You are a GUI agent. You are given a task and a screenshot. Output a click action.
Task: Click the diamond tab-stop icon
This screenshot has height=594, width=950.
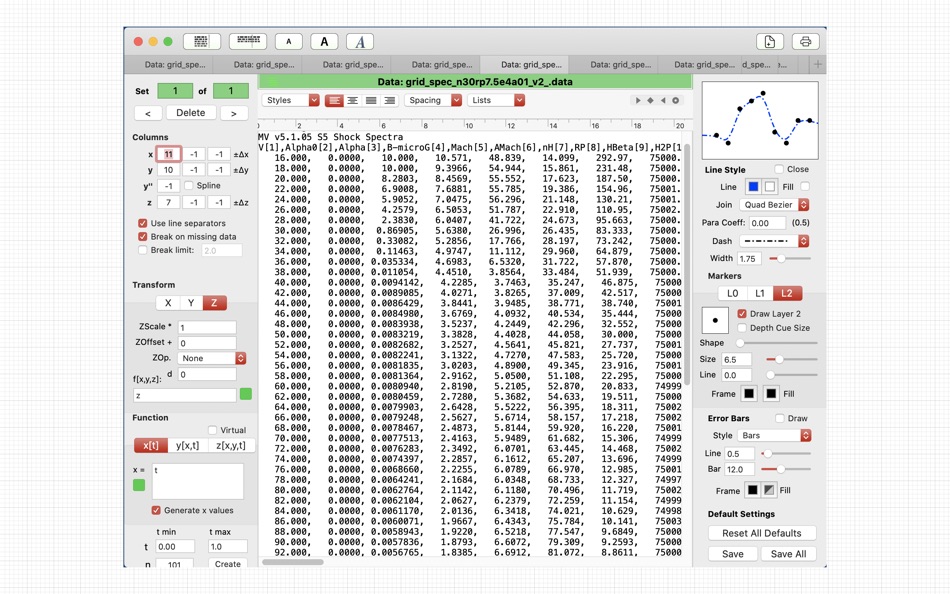(650, 101)
